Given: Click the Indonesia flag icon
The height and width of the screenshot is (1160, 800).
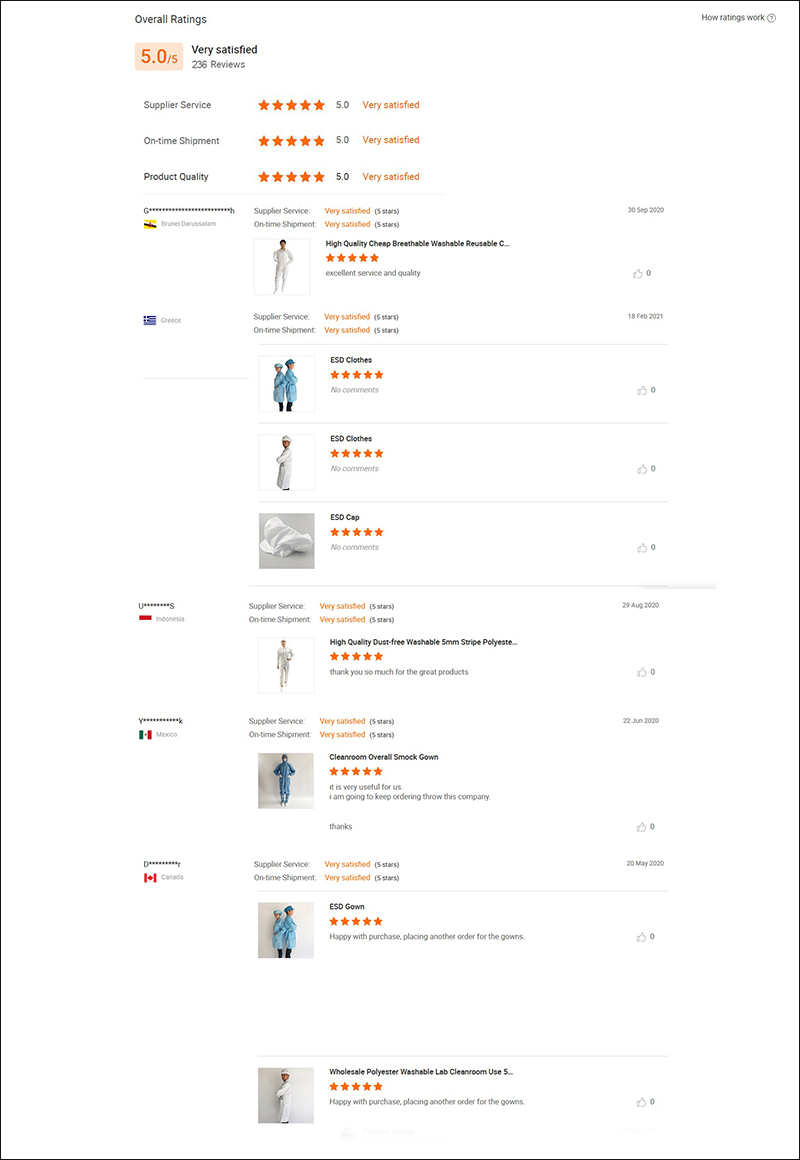Looking at the screenshot, I should click(147, 619).
